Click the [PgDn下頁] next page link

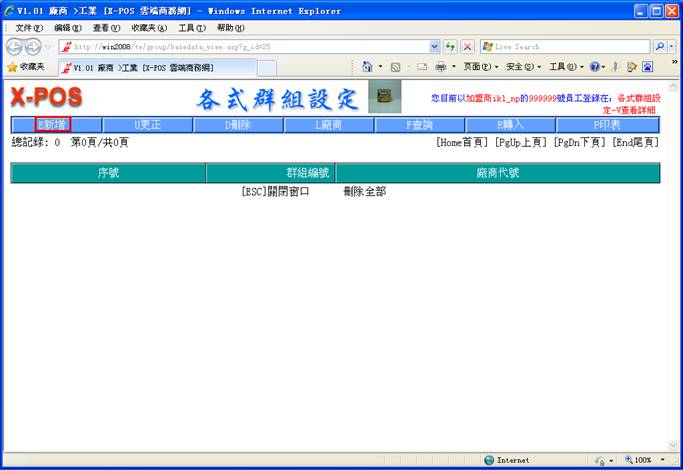pos(578,143)
